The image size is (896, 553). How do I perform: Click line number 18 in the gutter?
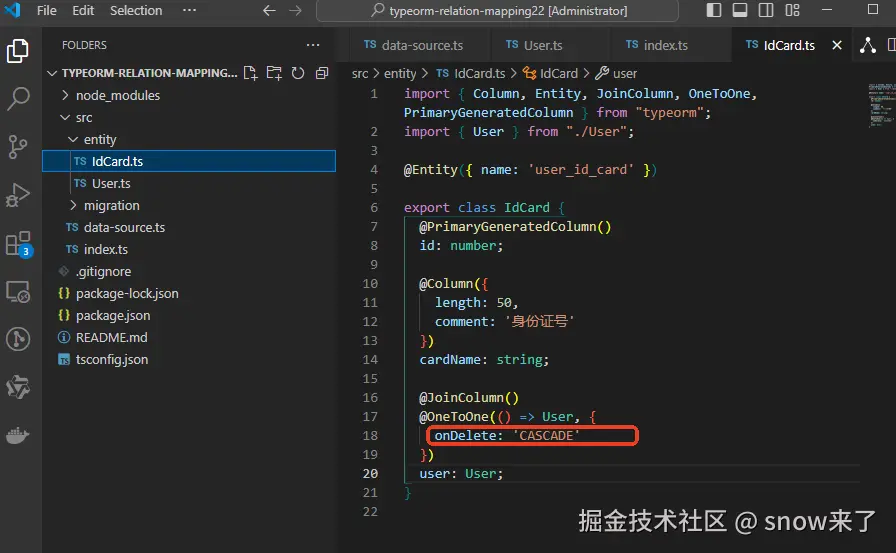tap(370, 436)
